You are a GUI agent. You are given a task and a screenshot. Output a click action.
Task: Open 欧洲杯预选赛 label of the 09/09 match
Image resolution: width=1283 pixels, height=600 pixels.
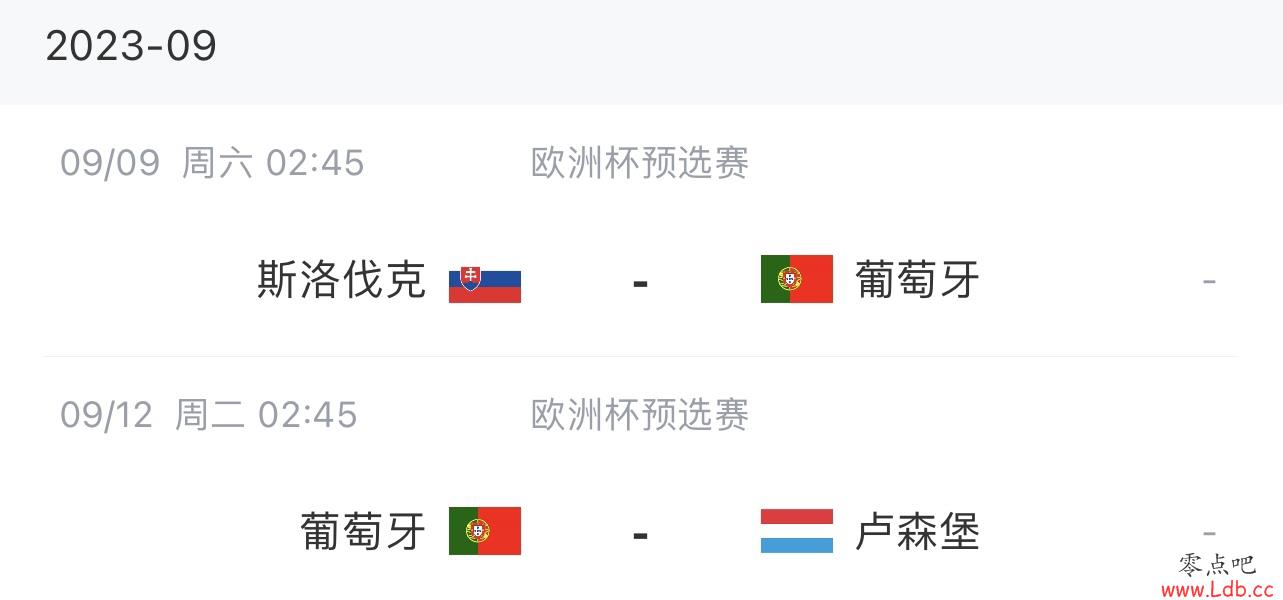[x=640, y=163]
